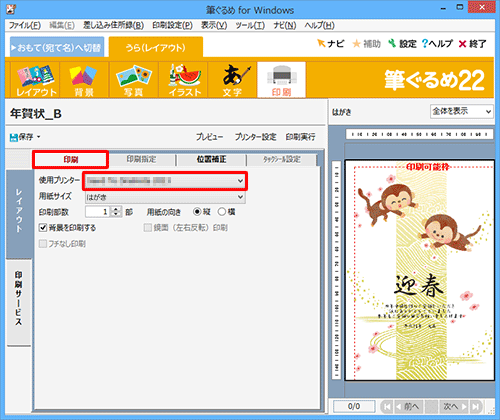Open 設定 settings icon
The width and height of the screenshot is (500, 420).
[402, 44]
